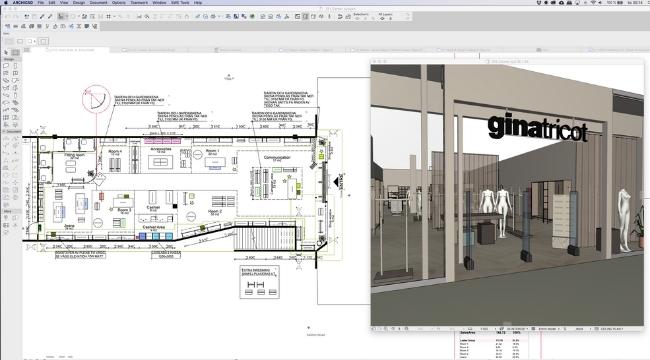Toggle the highlighted view mode toolbar button
The image size is (650, 360).
[x=306, y=17]
